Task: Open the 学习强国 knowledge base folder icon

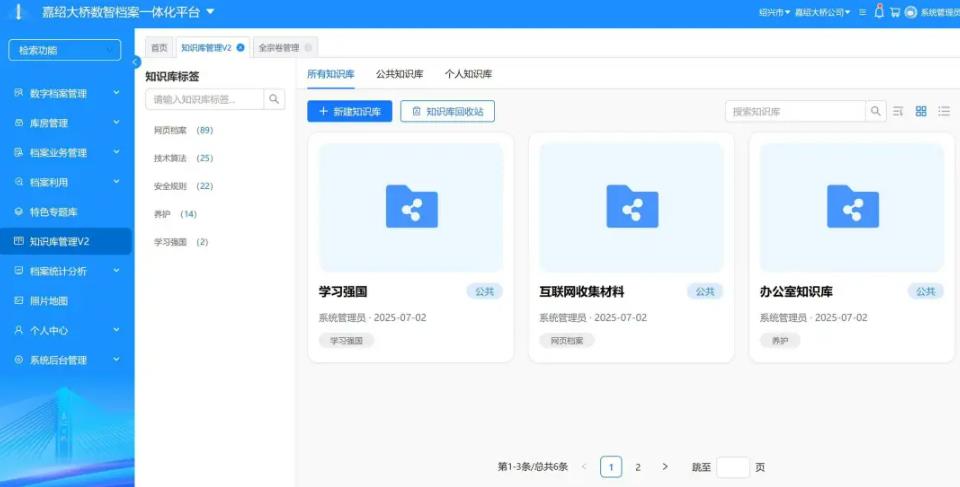Action: pyautogui.click(x=411, y=207)
